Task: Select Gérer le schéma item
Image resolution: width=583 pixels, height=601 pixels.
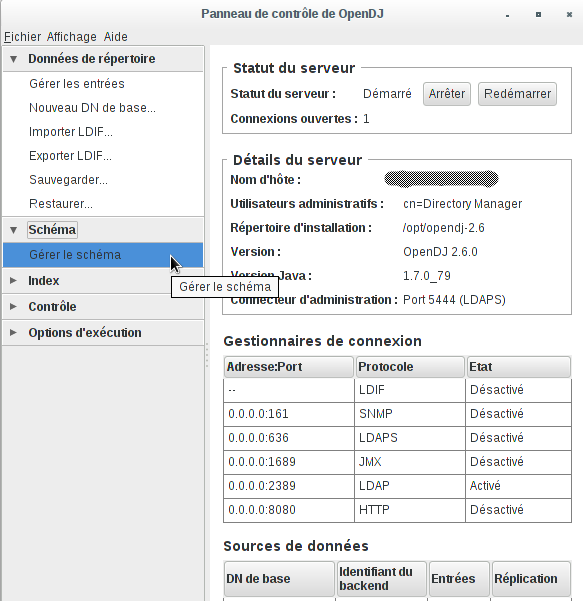Action: coord(103,255)
